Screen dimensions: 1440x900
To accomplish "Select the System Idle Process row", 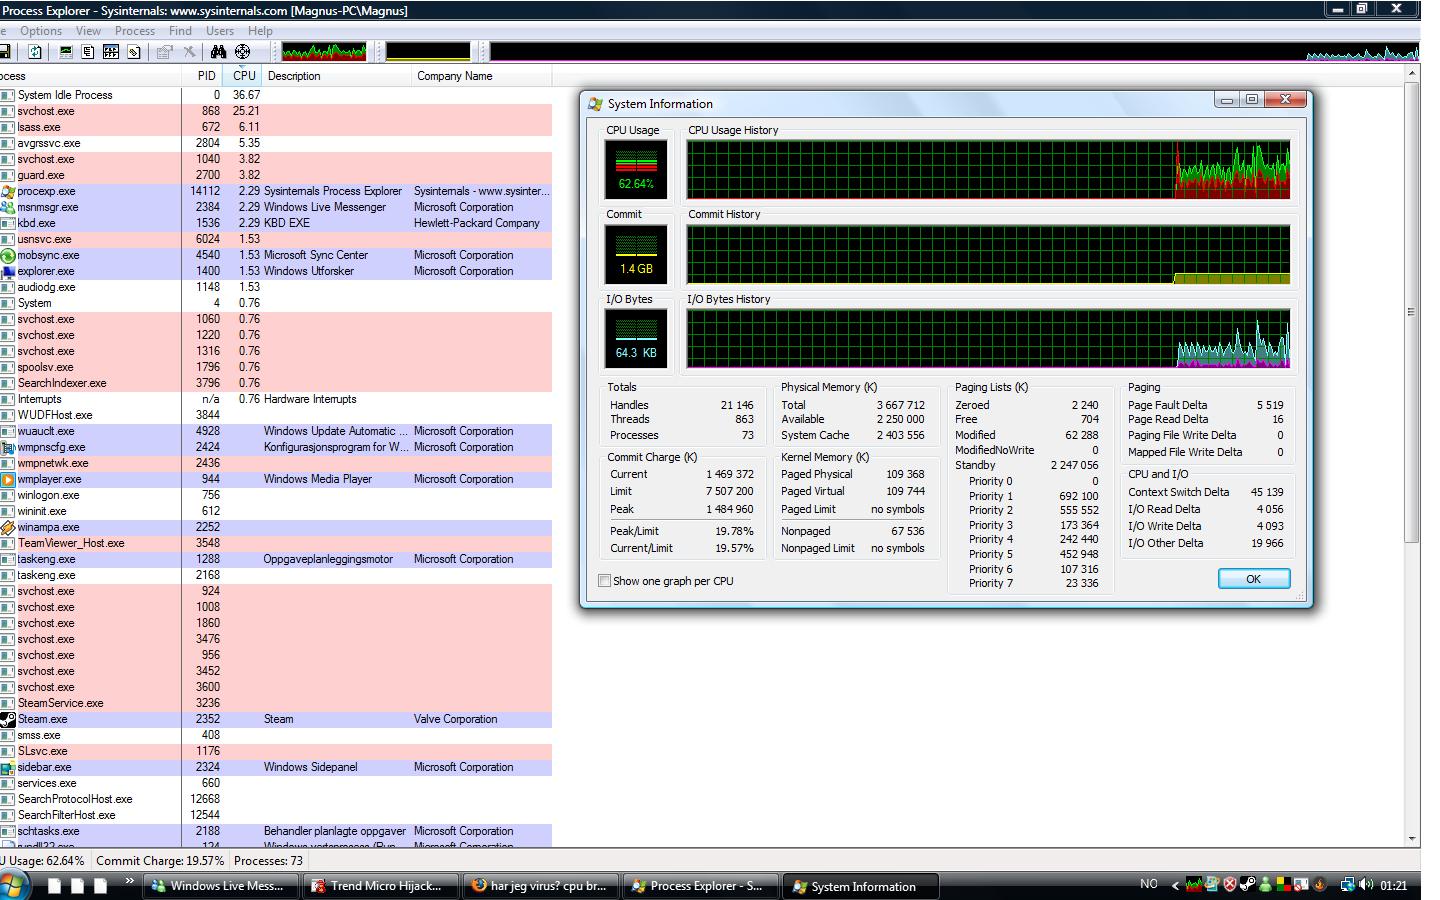I will pyautogui.click(x=276, y=95).
